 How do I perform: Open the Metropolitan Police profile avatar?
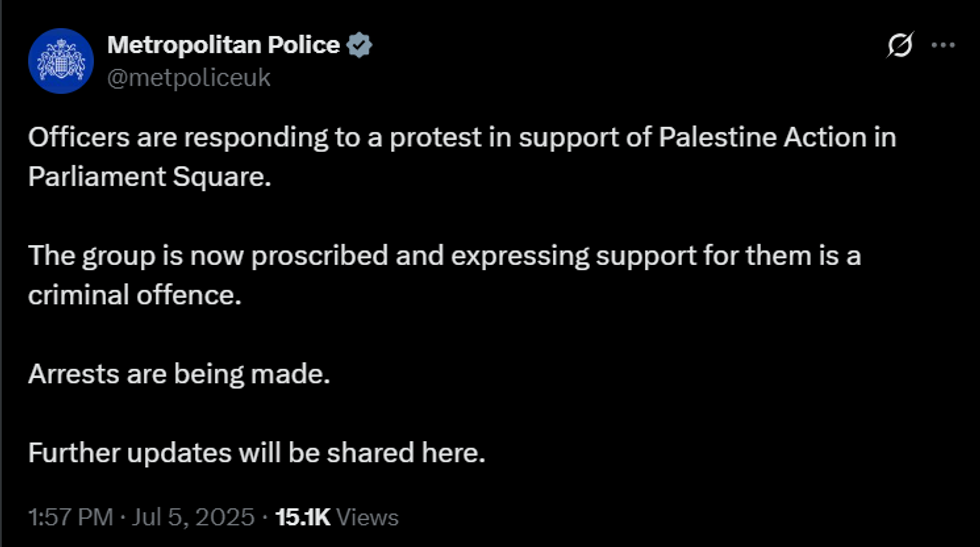(x=61, y=61)
